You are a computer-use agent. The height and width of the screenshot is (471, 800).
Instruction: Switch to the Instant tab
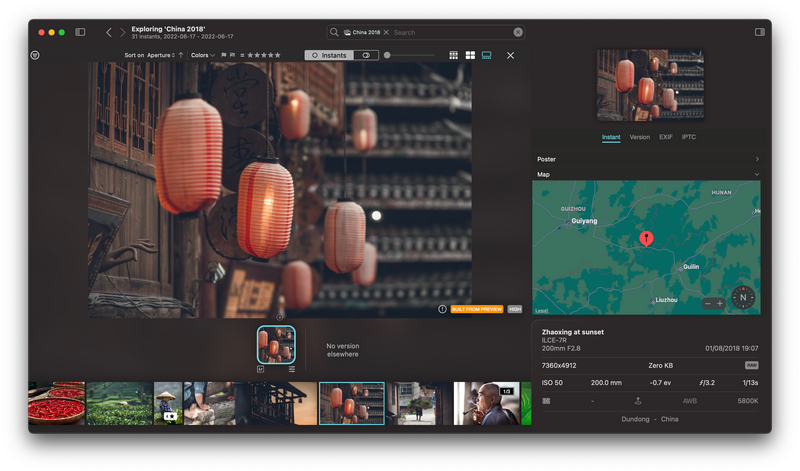(611, 137)
